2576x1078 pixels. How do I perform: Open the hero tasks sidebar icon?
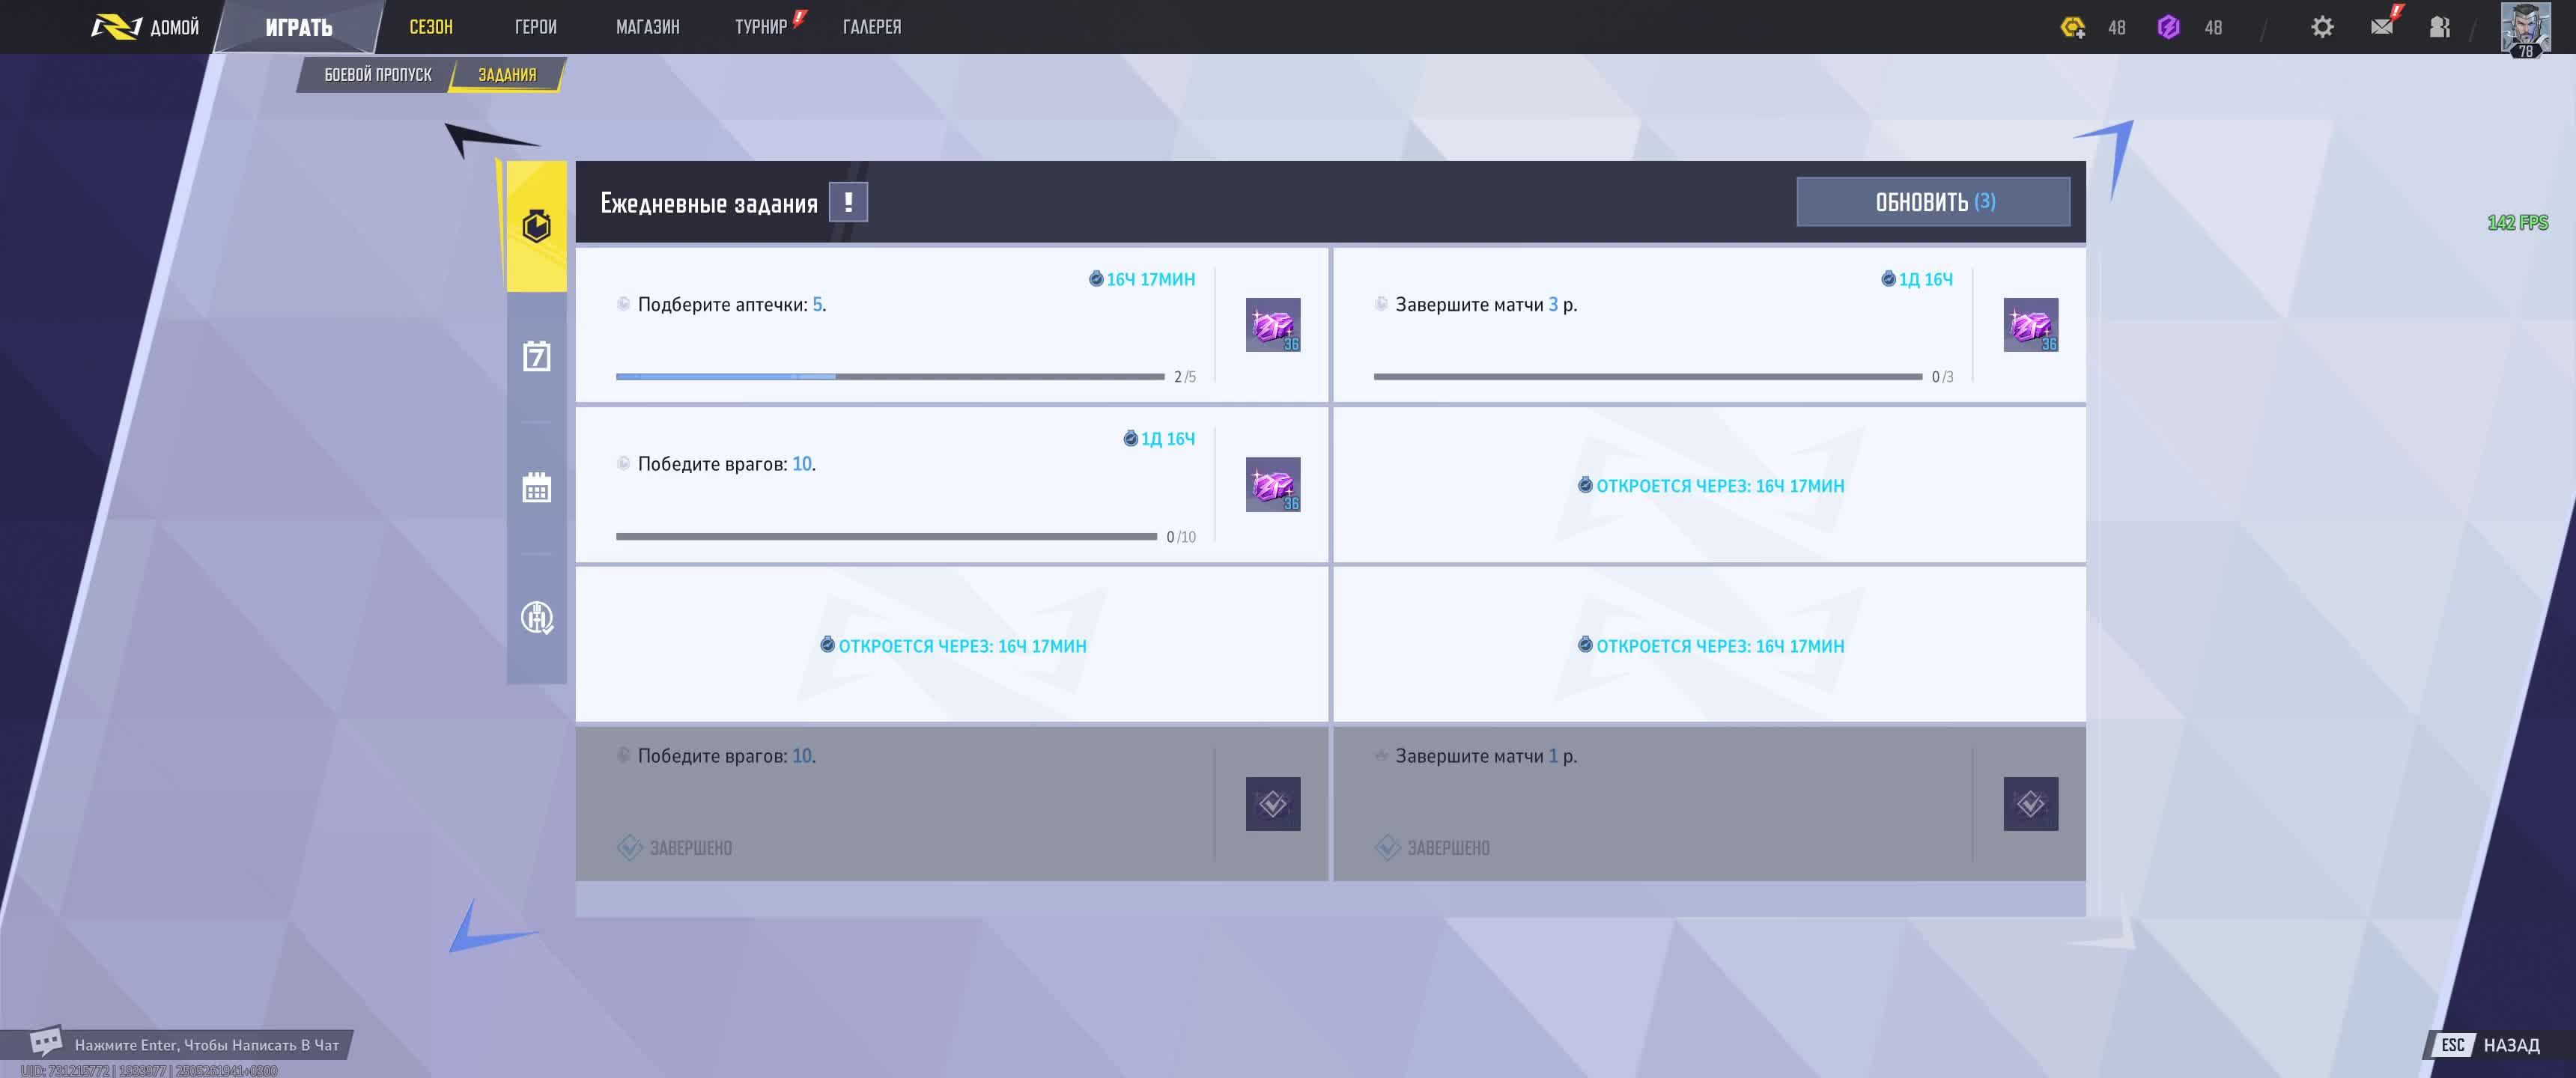click(x=536, y=617)
